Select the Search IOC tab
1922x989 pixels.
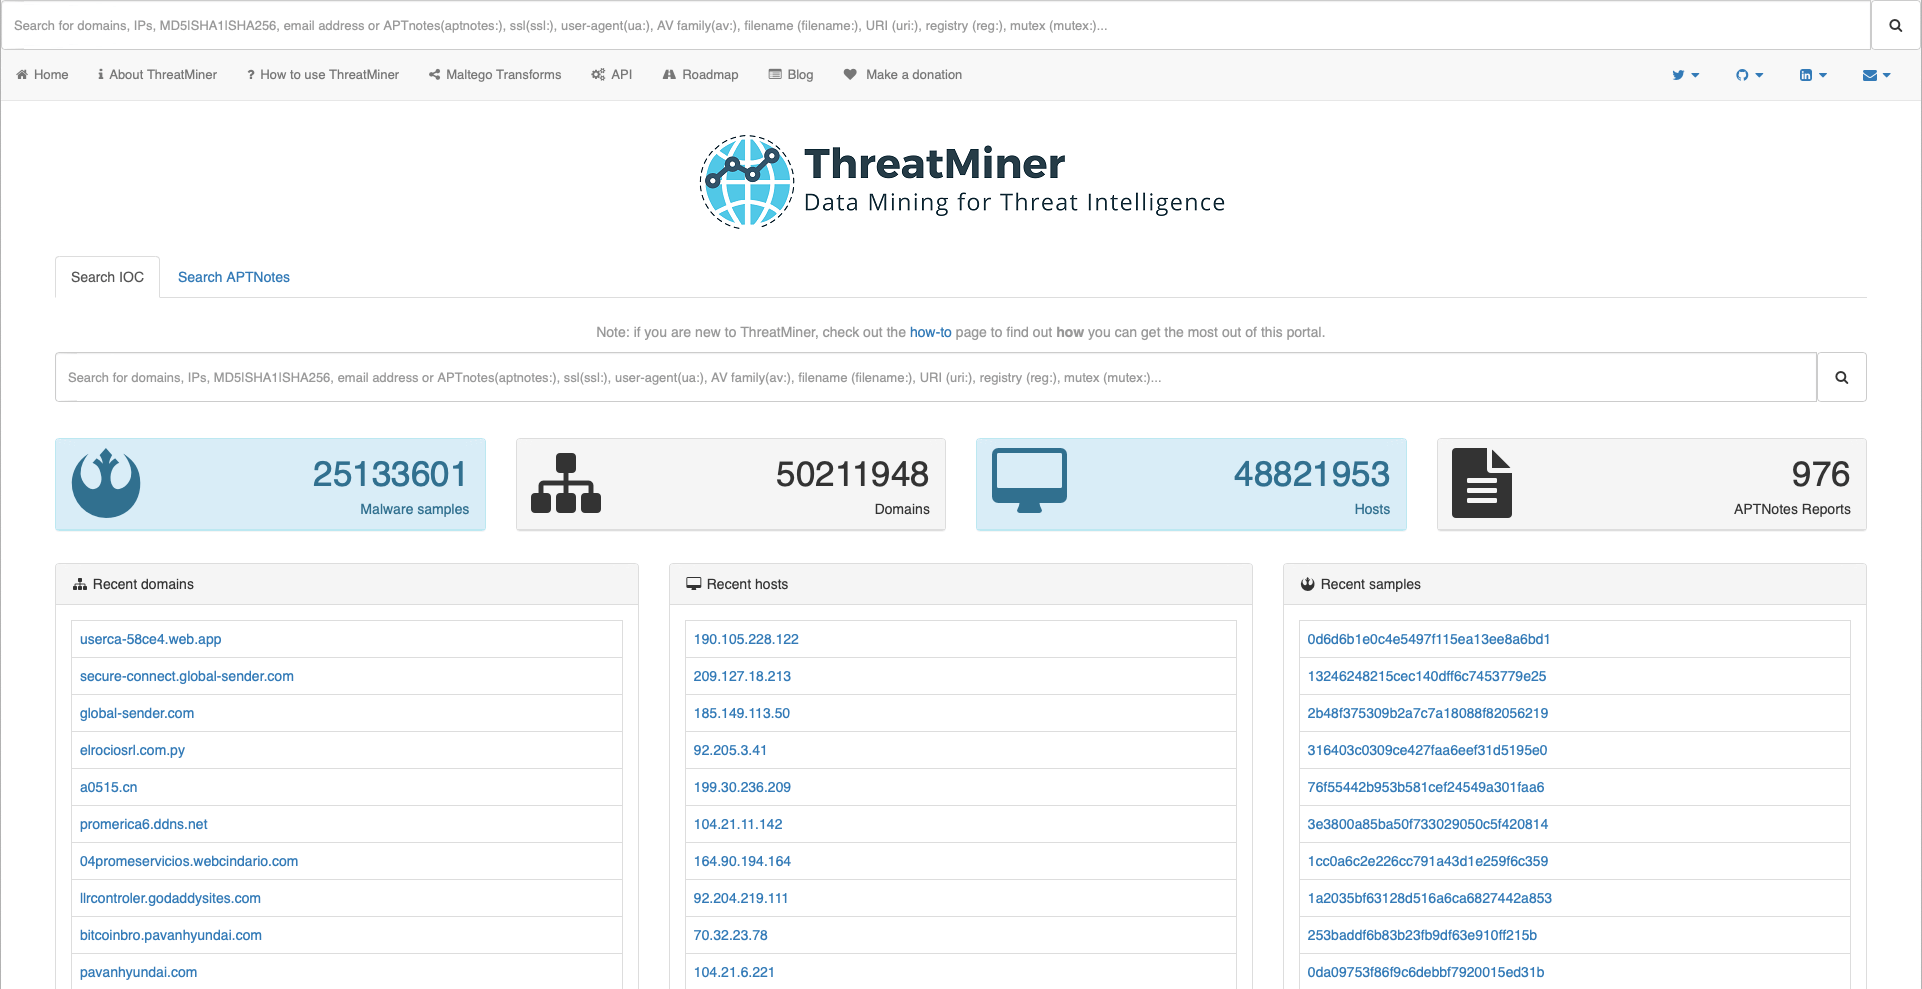pos(107,277)
